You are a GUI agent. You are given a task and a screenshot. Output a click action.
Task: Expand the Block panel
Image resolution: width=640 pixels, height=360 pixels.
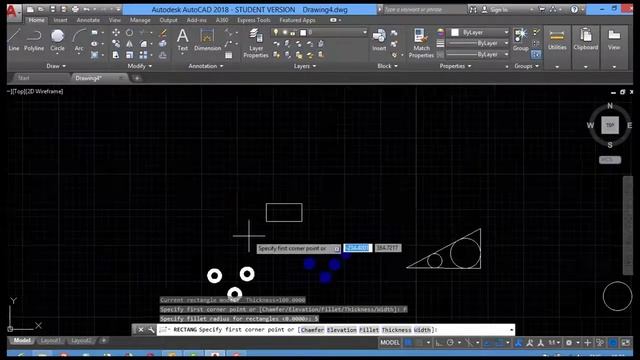tap(387, 66)
